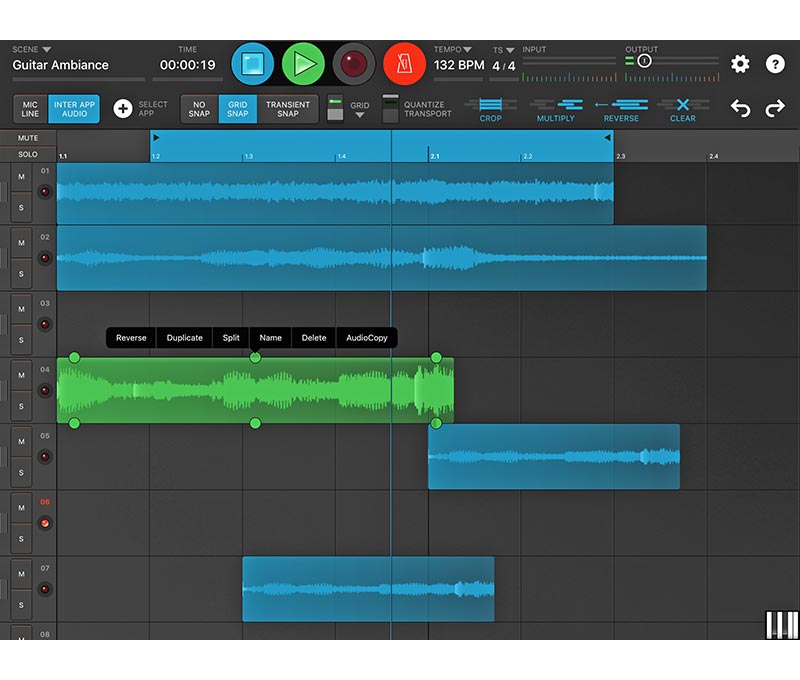
Task: Select Split in the clip popup menu
Action: click(x=231, y=338)
